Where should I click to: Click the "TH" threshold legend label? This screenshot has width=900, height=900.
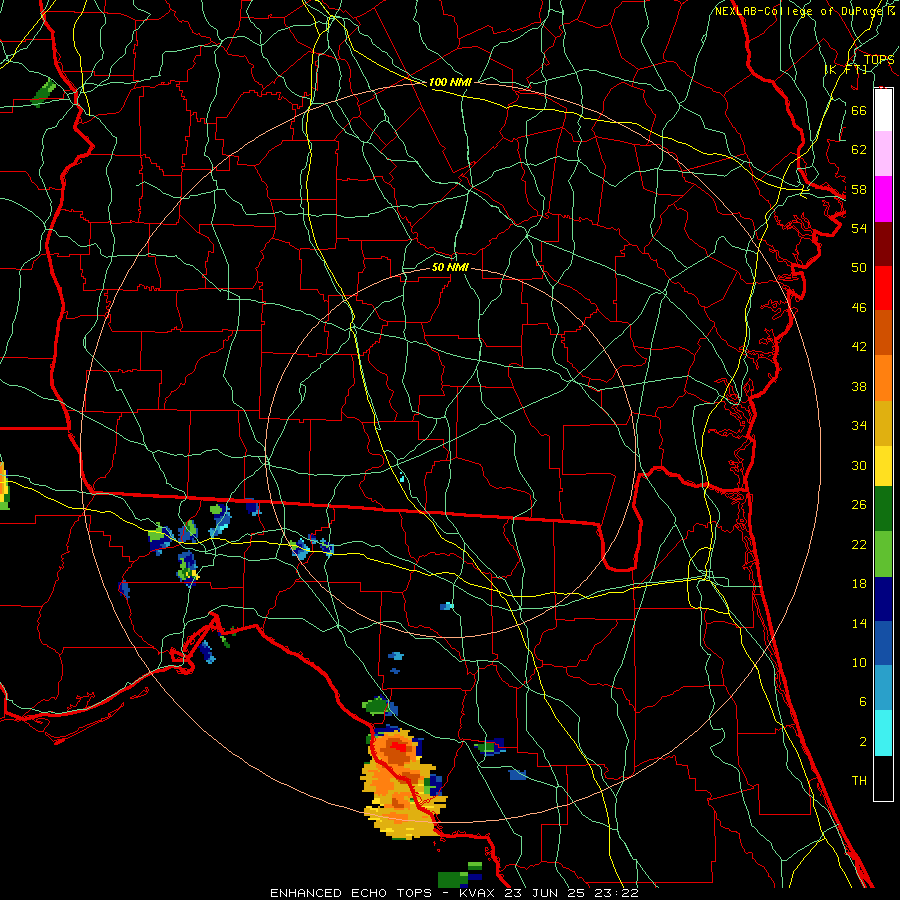859,781
